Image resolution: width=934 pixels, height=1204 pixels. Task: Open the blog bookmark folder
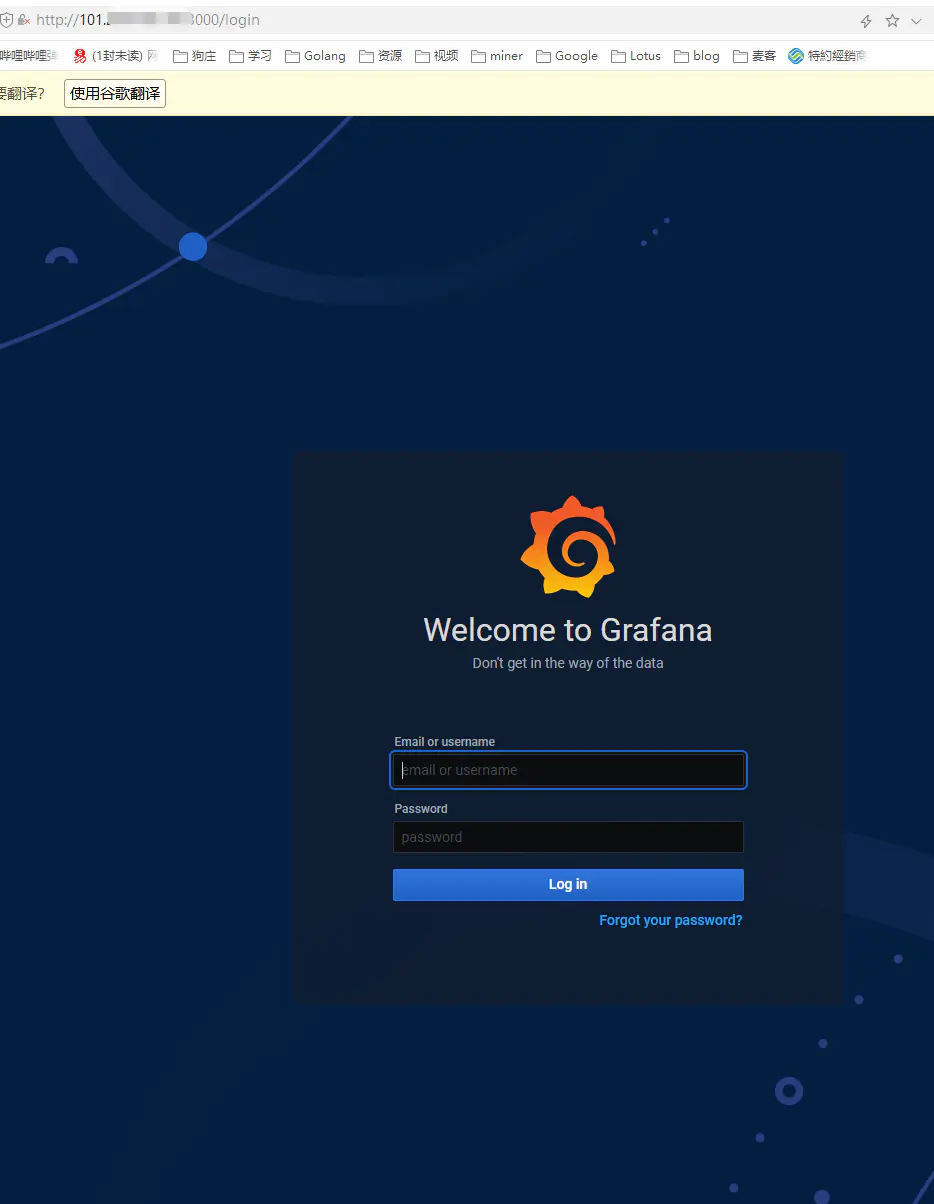tap(697, 56)
